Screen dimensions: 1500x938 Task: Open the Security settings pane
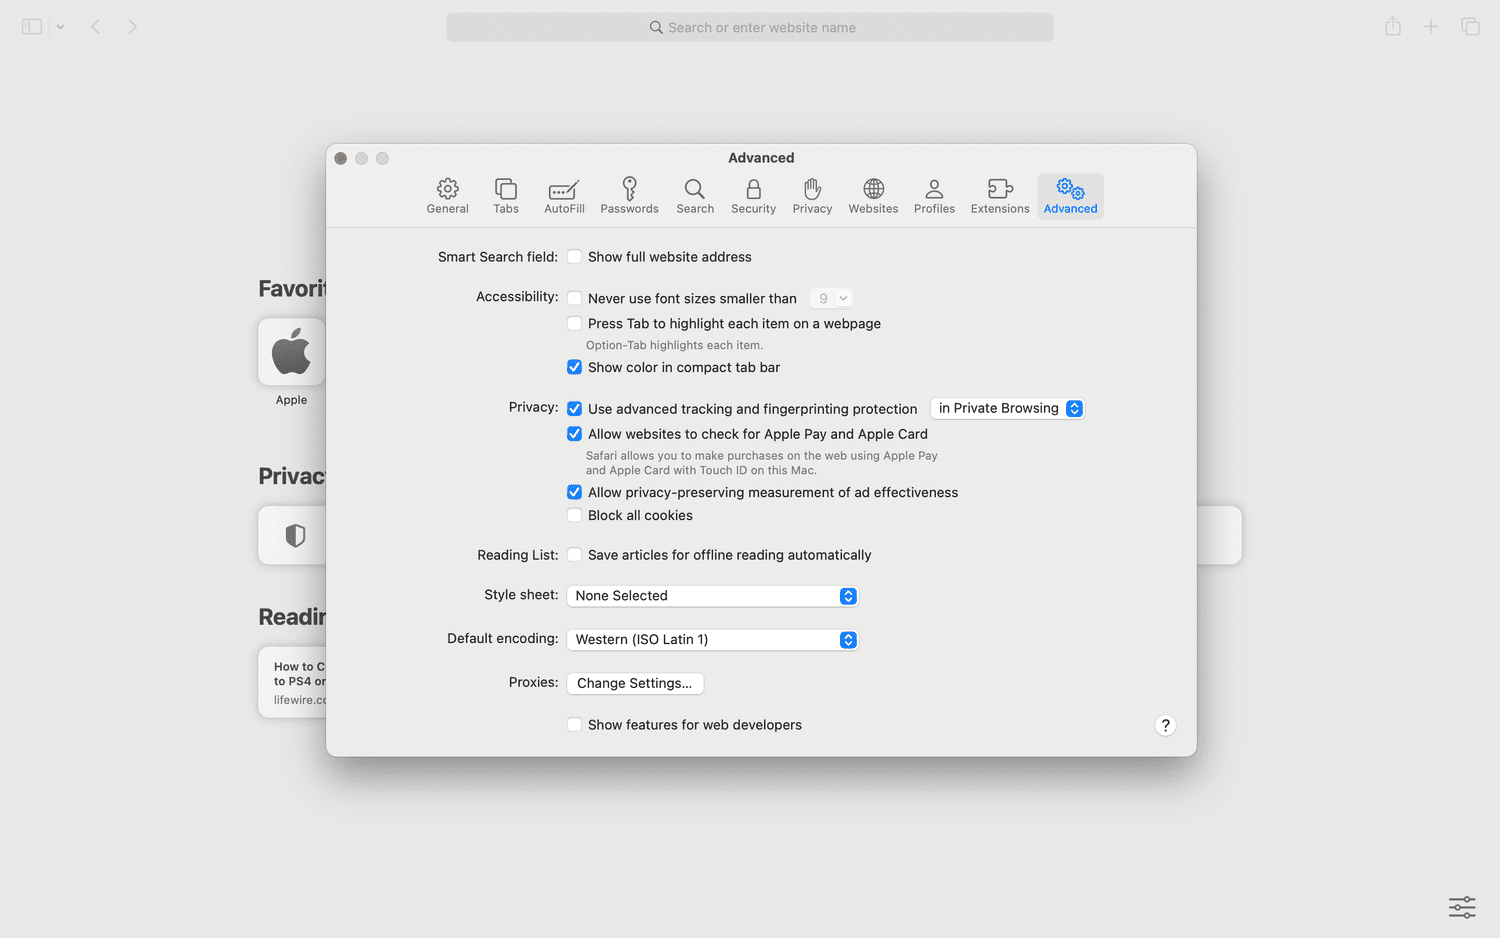click(753, 196)
